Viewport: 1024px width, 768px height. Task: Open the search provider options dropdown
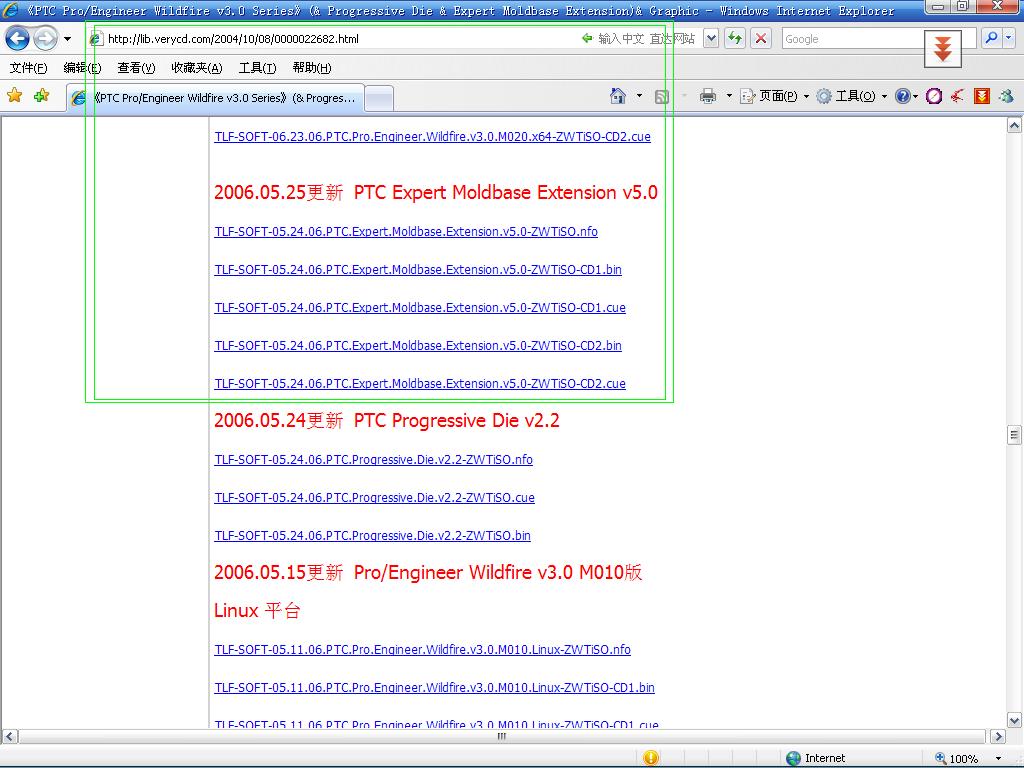point(1009,38)
